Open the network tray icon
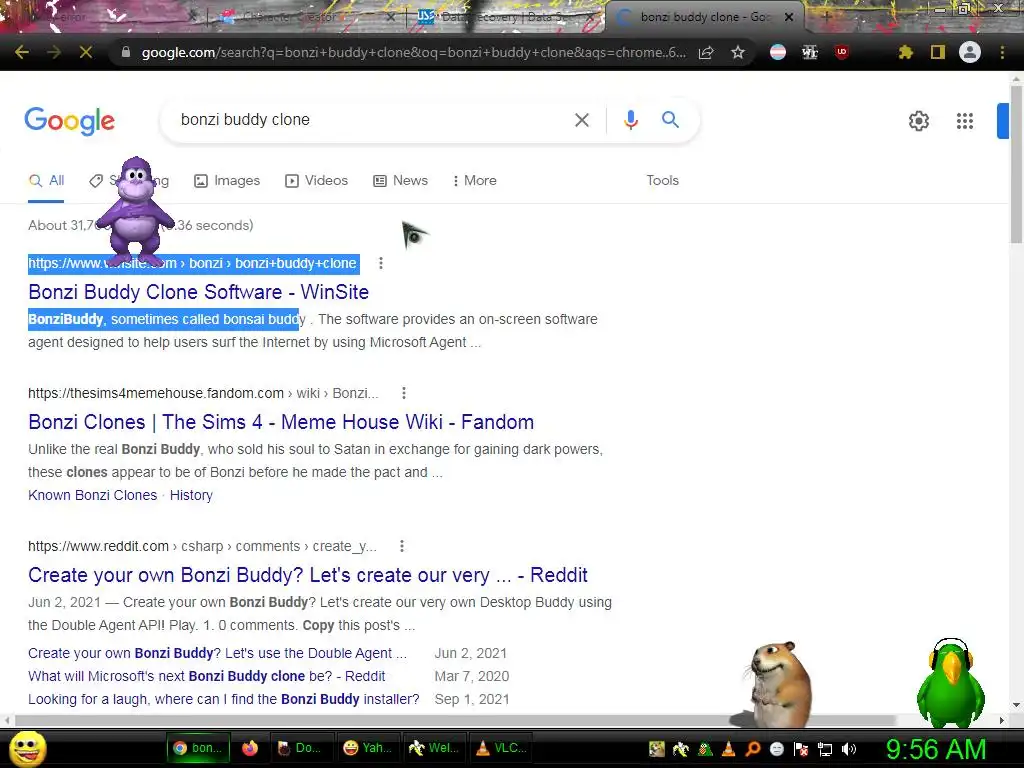 tap(825, 749)
